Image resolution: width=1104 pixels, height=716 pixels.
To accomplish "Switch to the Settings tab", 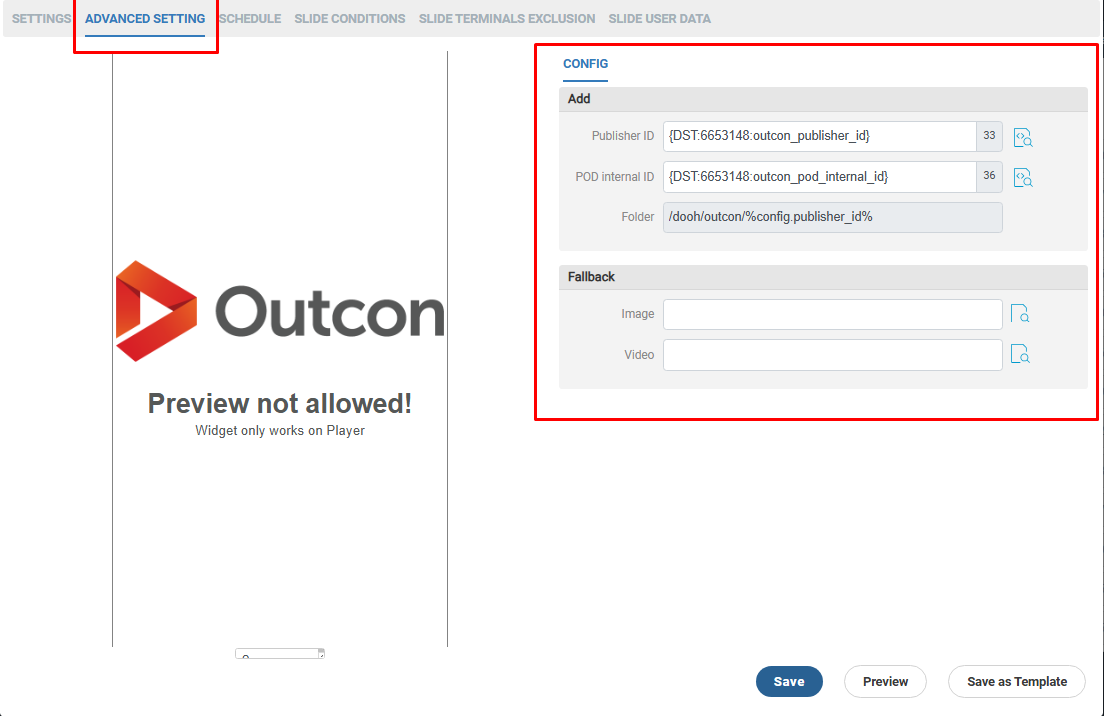I will tap(41, 19).
